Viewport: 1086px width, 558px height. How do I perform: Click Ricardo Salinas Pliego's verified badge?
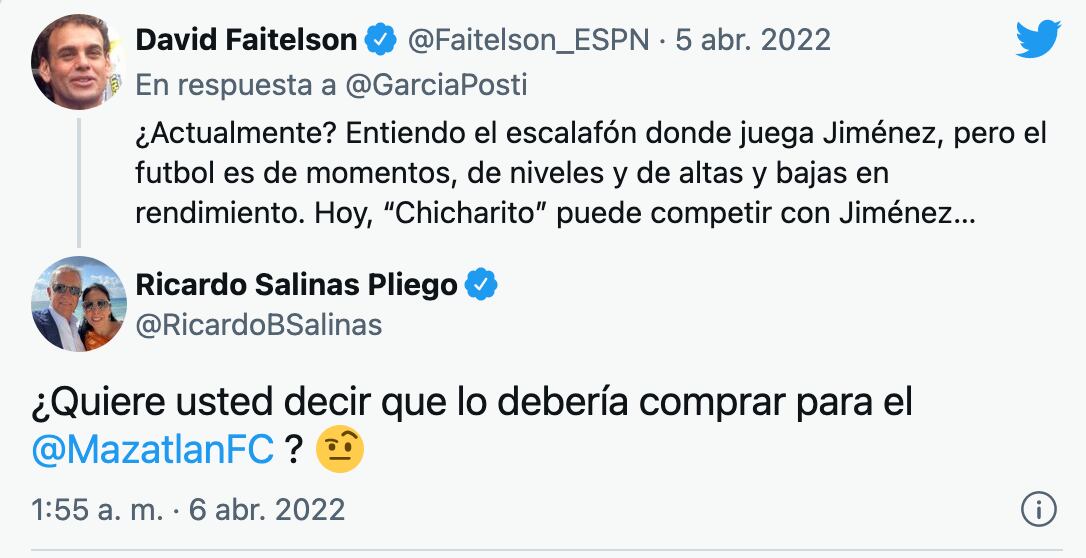click(x=482, y=285)
